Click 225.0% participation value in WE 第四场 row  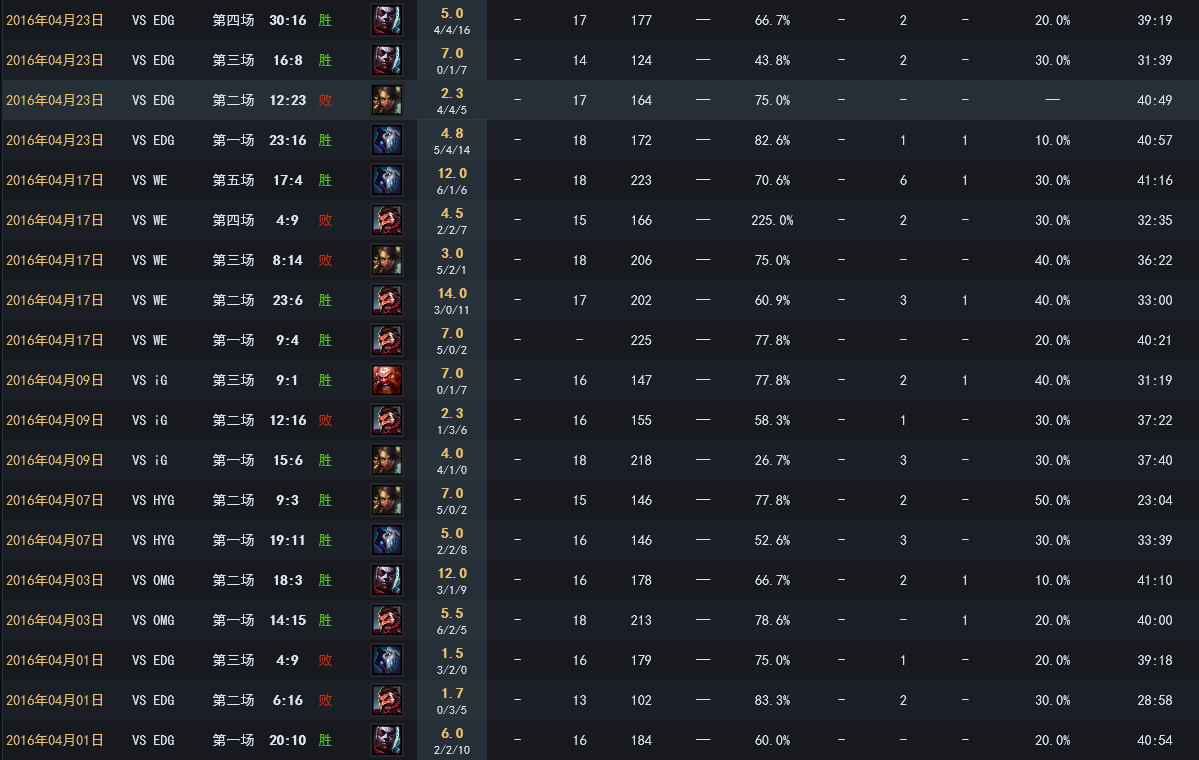(772, 220)
